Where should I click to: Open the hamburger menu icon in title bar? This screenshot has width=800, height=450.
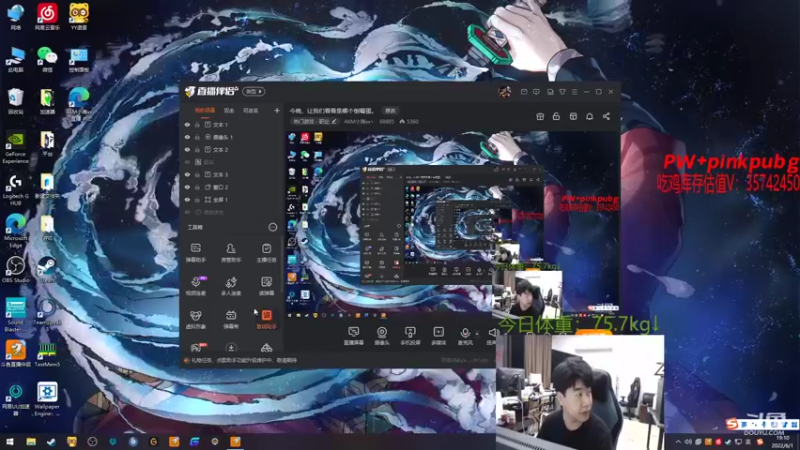(574, 92)
